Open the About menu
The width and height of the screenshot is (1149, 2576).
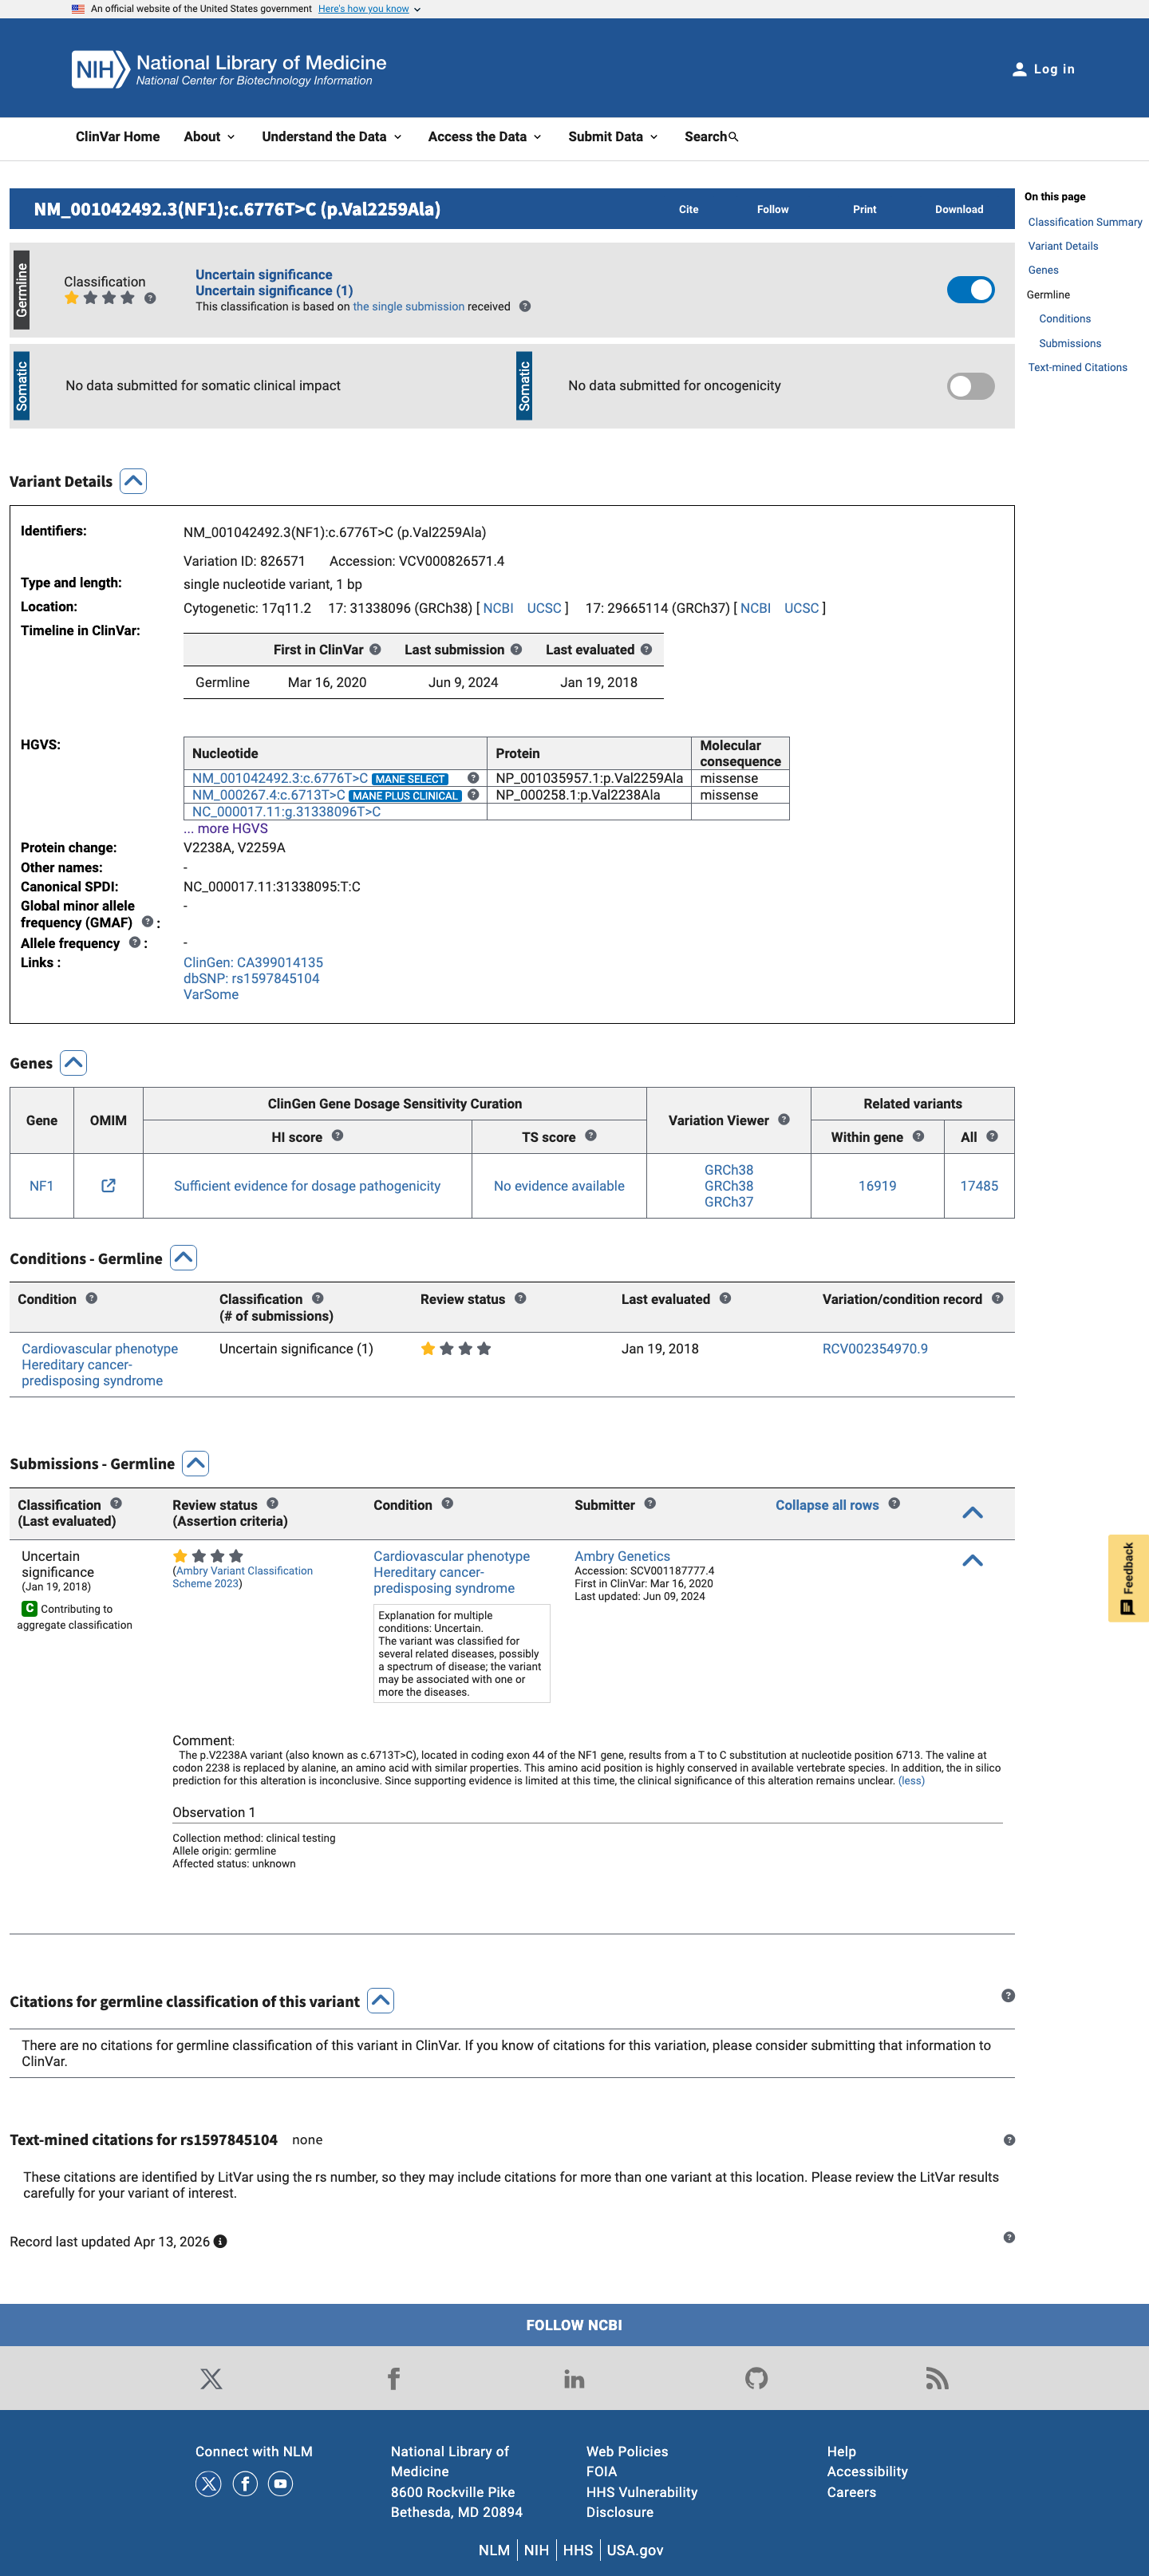pyautogui.click(x=209, y=137)
